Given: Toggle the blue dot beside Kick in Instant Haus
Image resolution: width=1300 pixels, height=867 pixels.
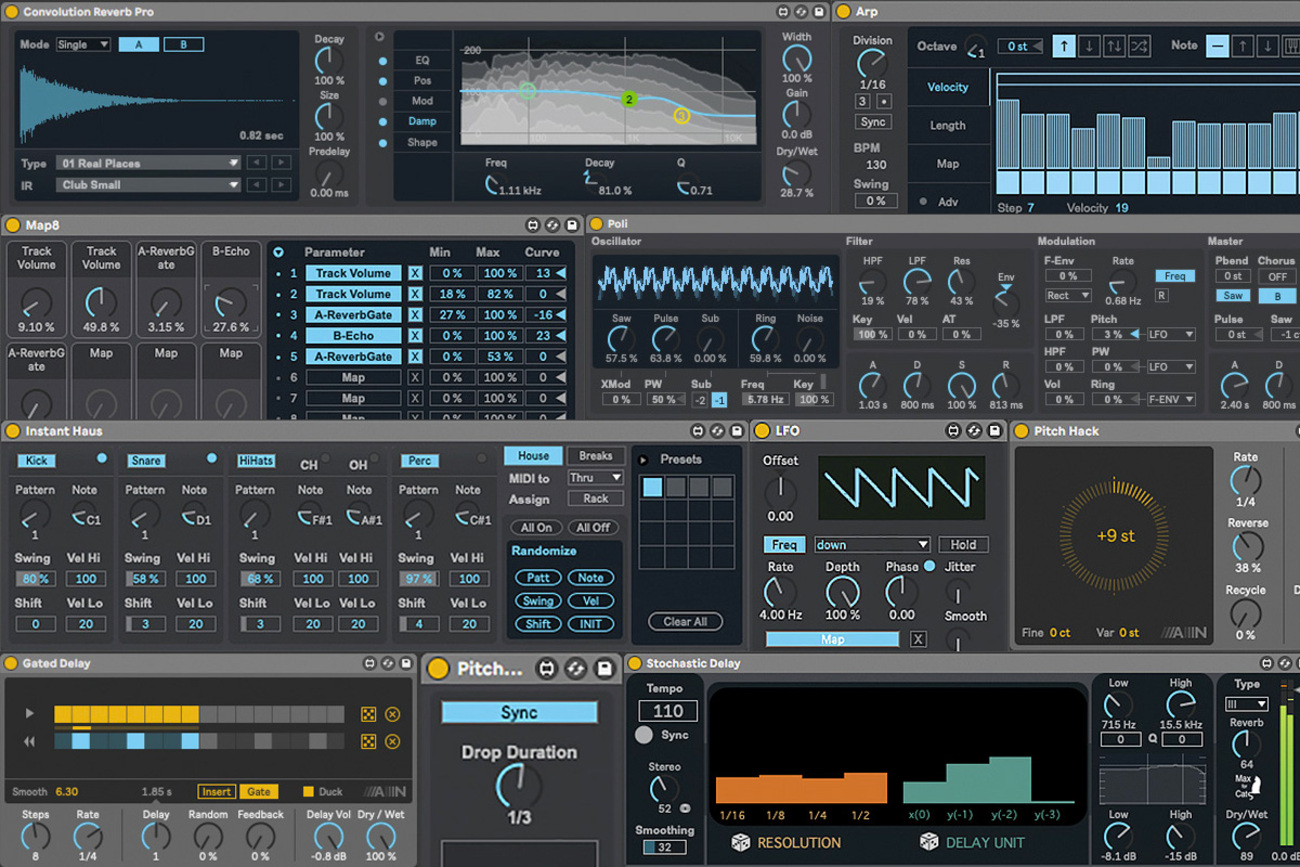Looking at the screenshot, I should point(101,459).
